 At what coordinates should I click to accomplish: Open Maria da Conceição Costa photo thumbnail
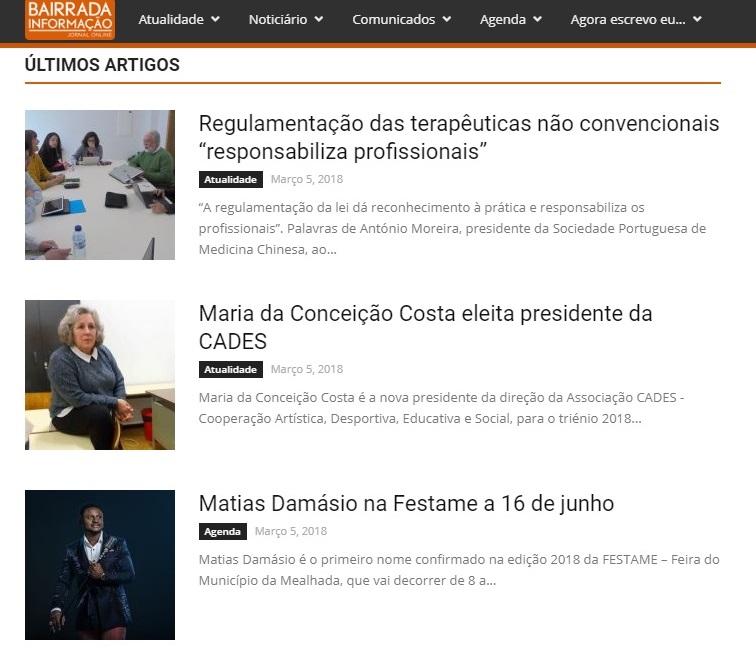(100, 375)
